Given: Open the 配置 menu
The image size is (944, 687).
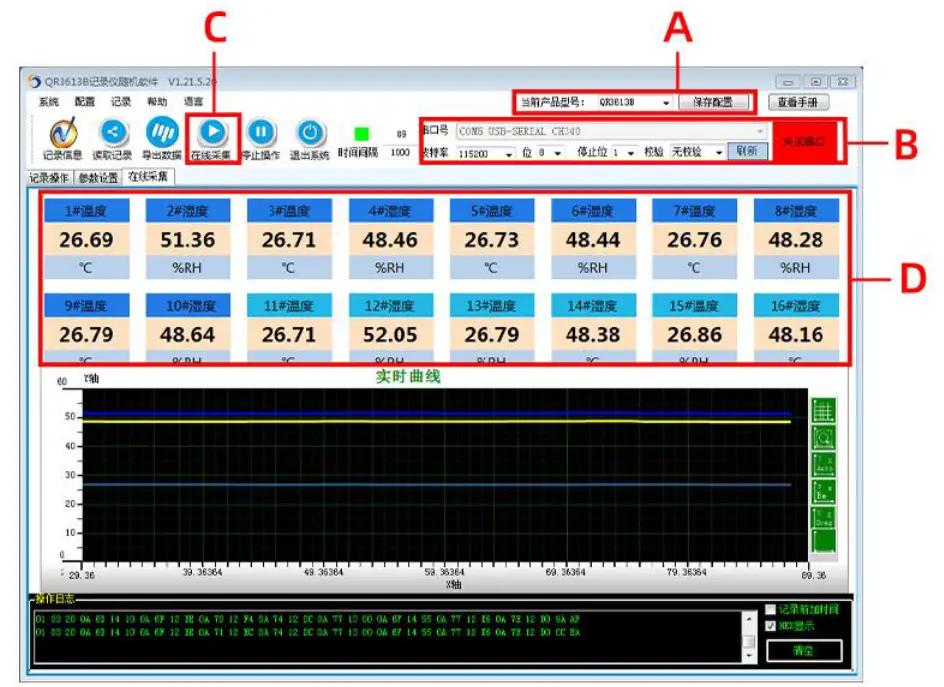Looking at the screenshot, I should click(x=85, y=102).
